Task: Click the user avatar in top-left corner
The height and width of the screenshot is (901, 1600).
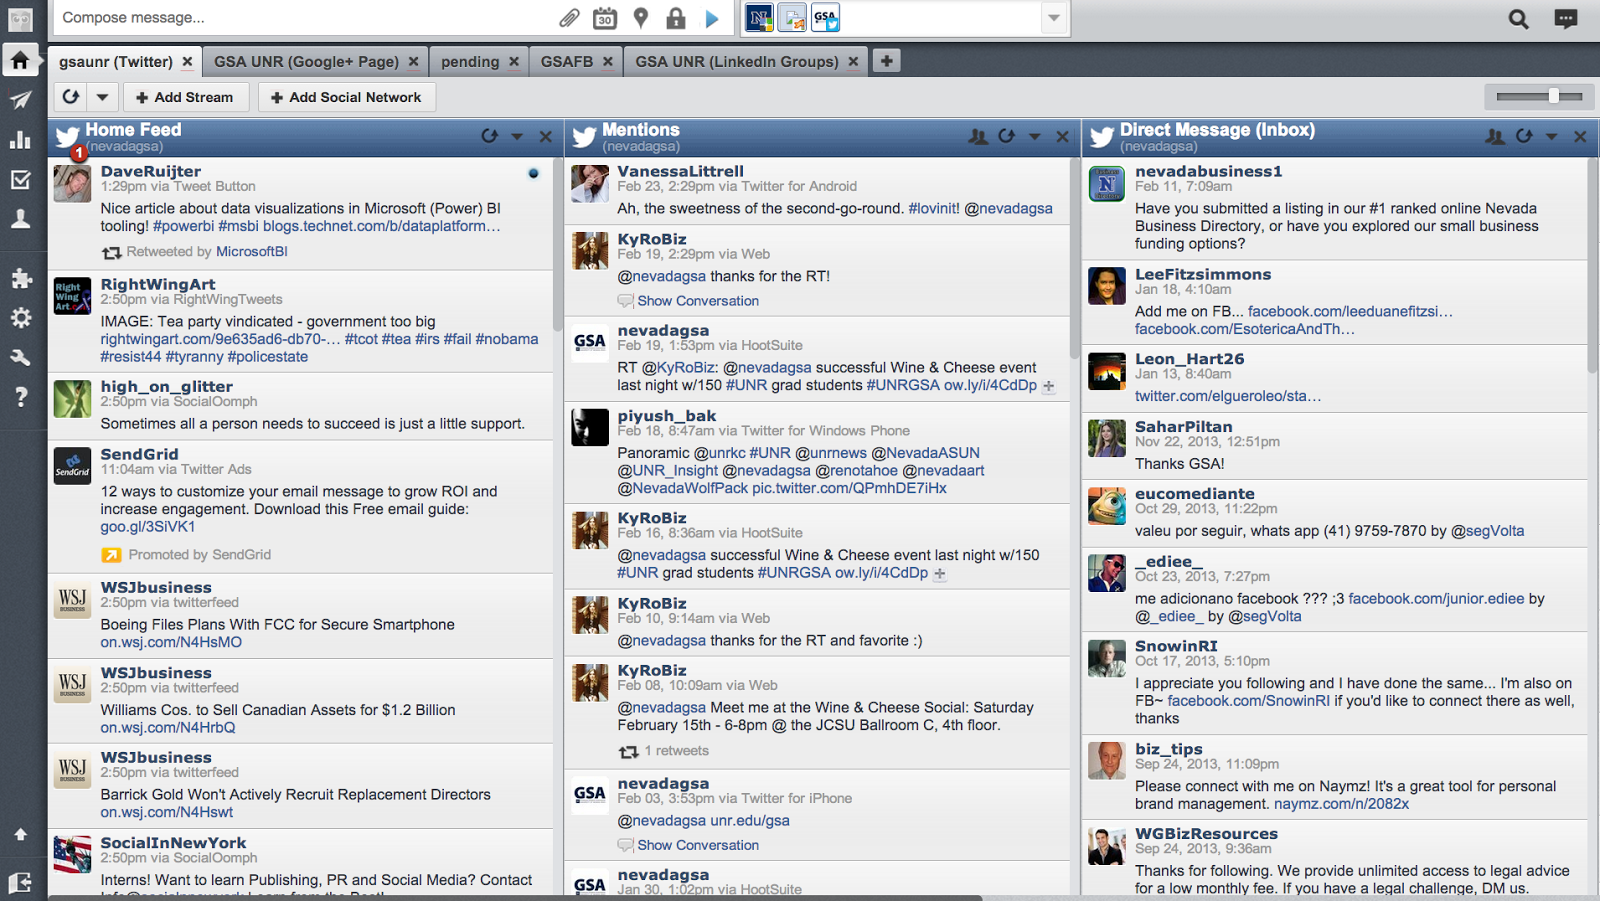Action: 20,19
